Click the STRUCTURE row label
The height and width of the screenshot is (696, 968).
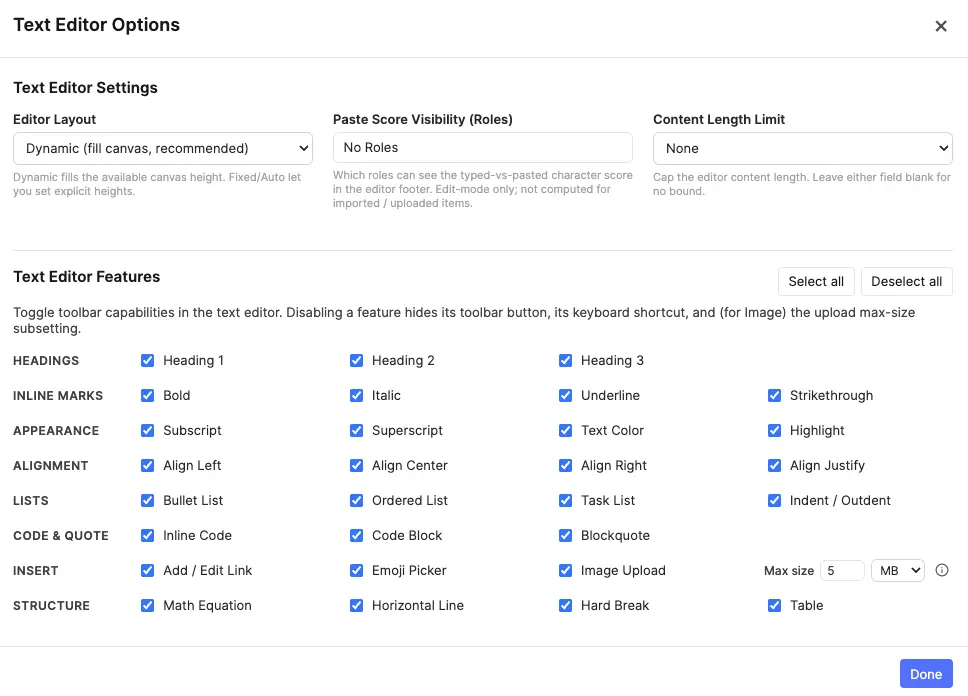tap(51, 606)
